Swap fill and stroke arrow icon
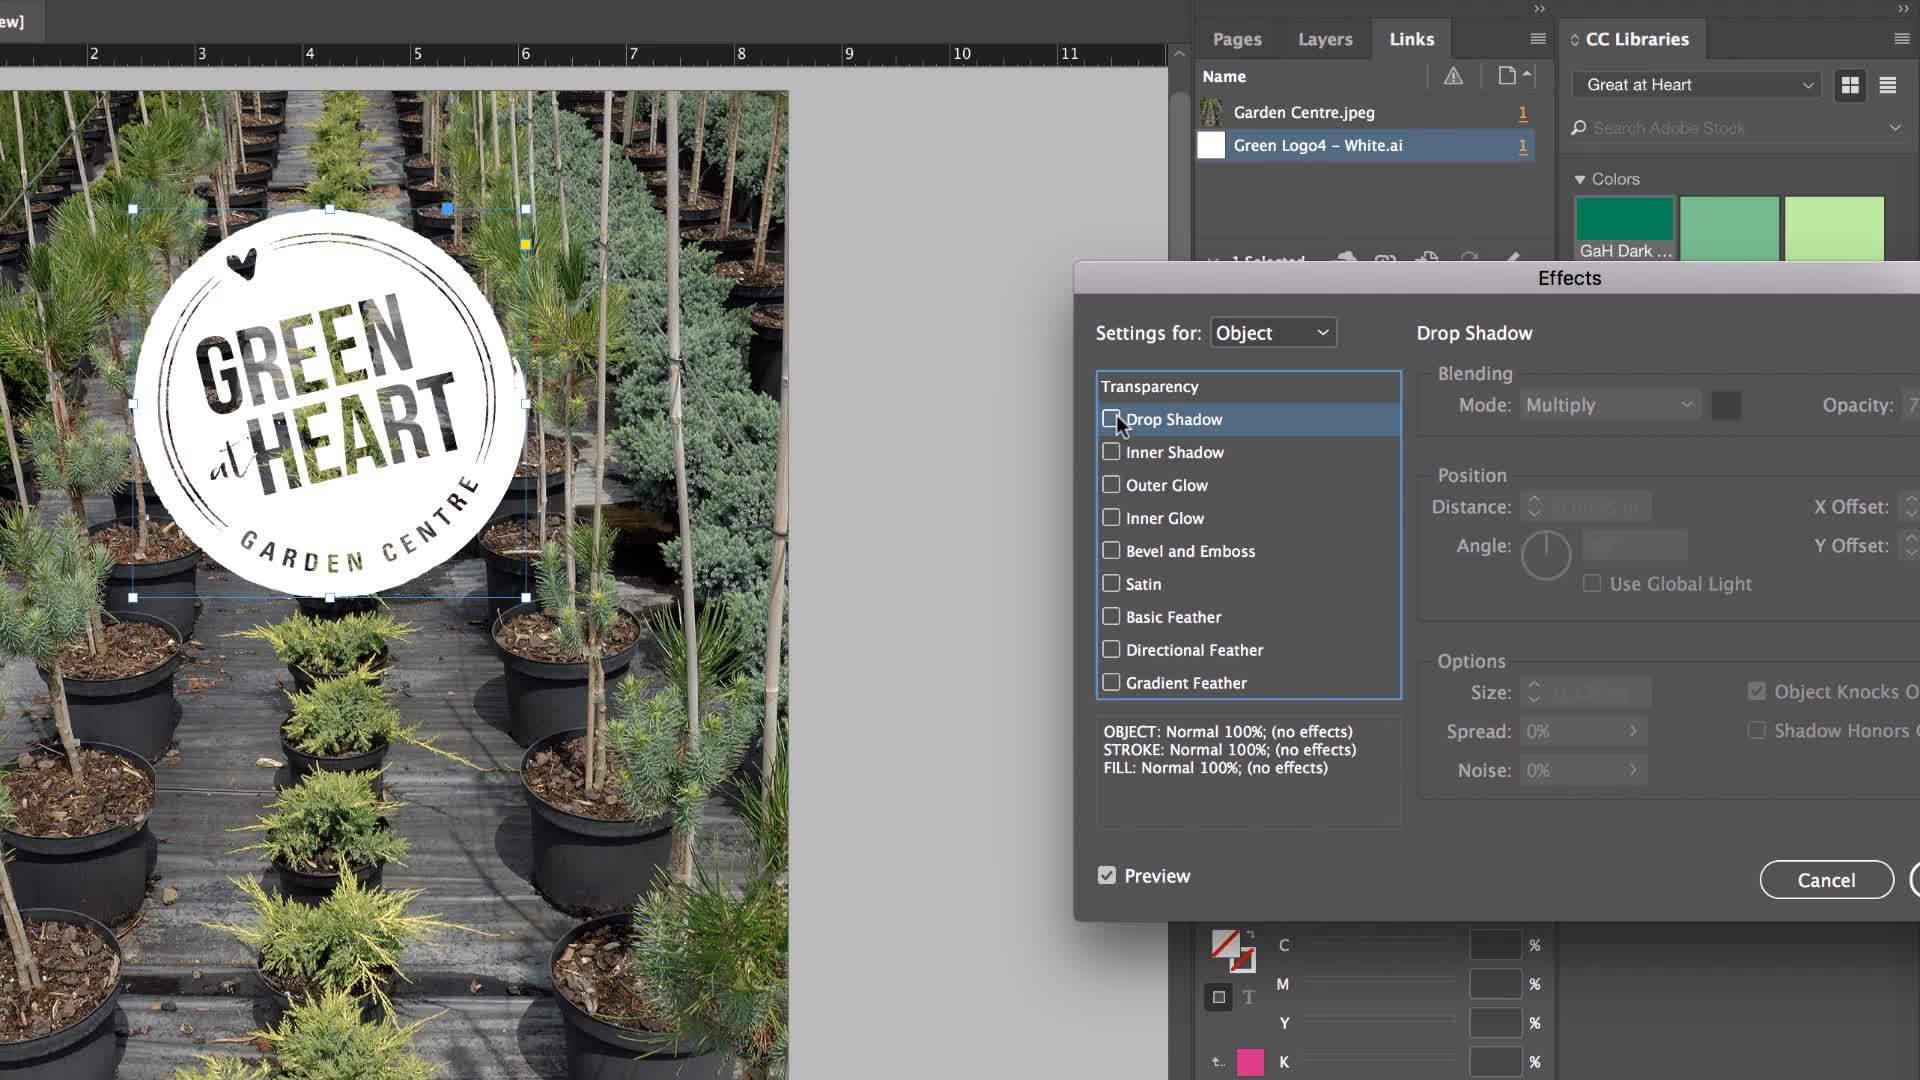The width and height of the screenshot is (1920, 1080). point(1250,935)
